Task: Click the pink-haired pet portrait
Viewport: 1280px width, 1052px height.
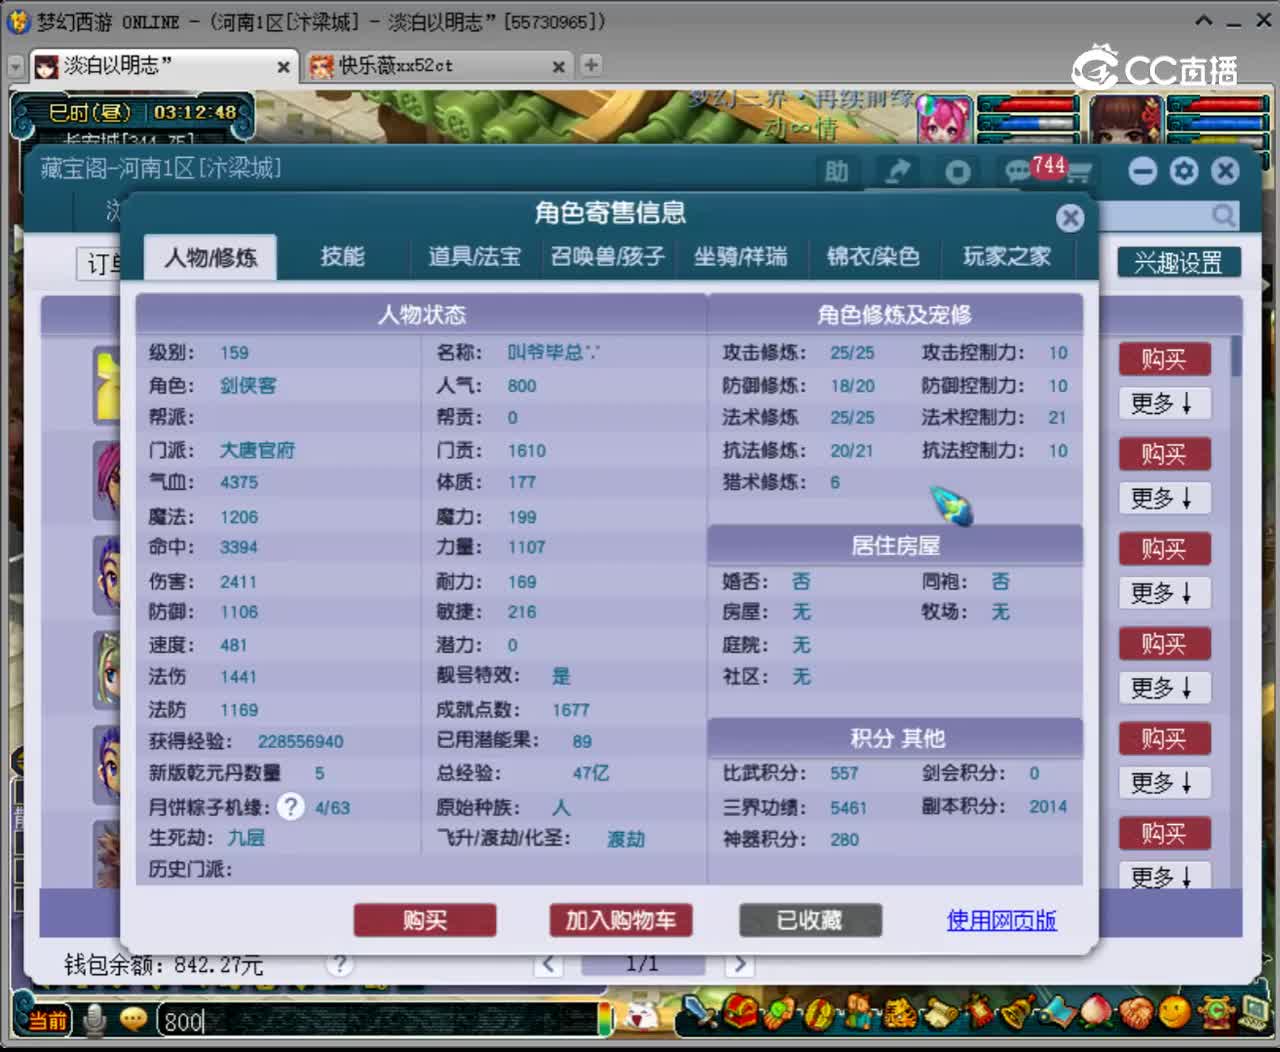Action: (x=944, y=121)
